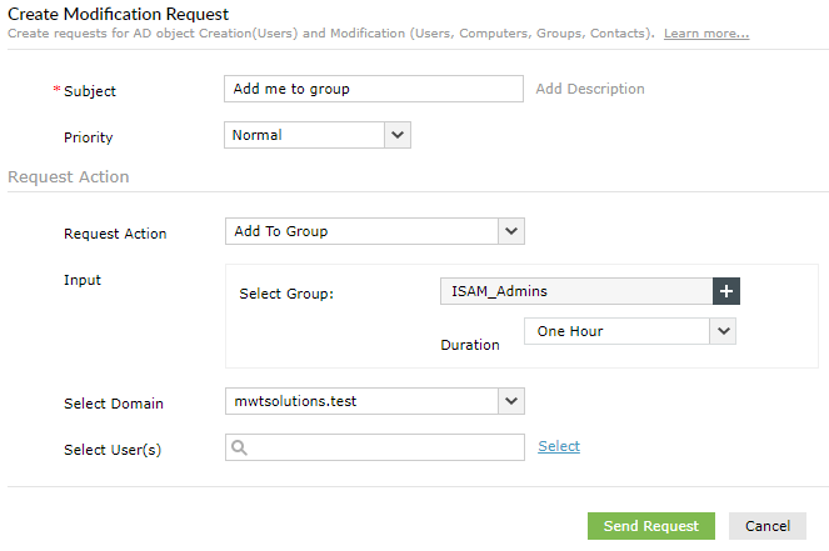829x551 pixels.
Task: Click the Priority dropdown chevron arrow
Action: 398,135
